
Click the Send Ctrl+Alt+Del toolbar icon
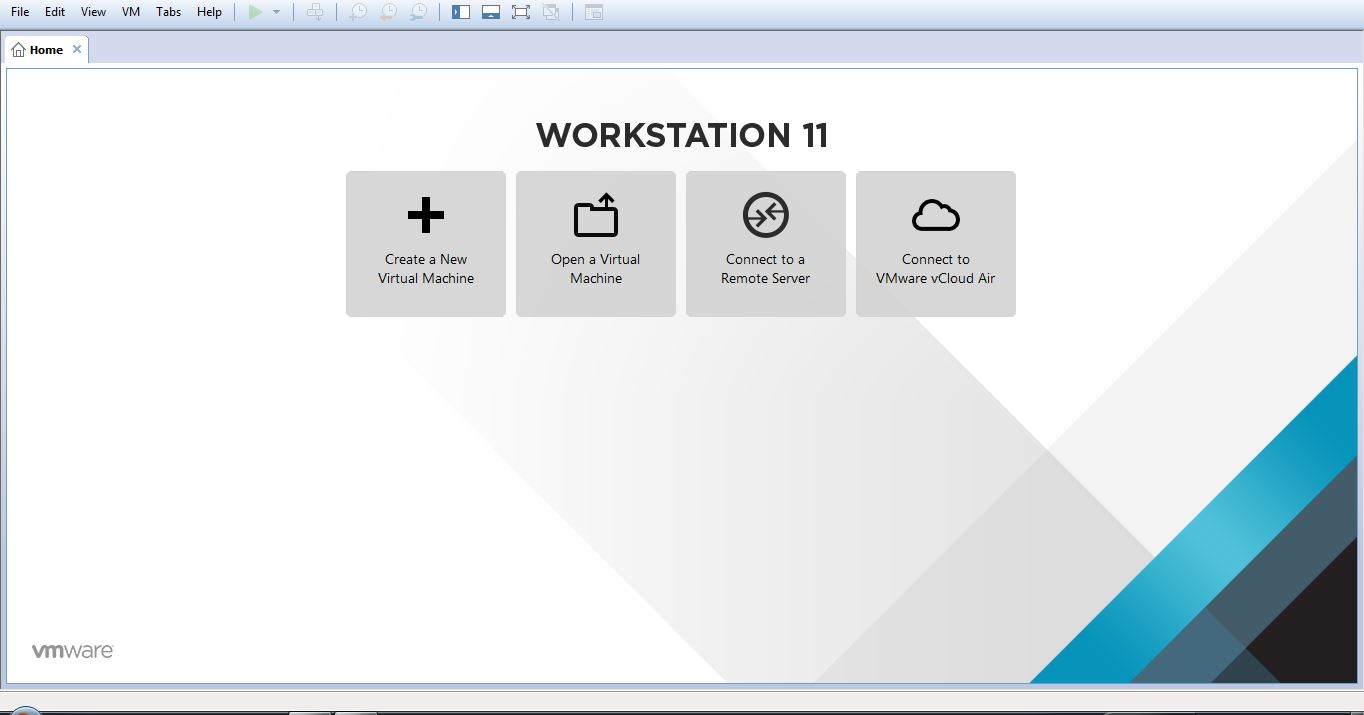(315, 12)
